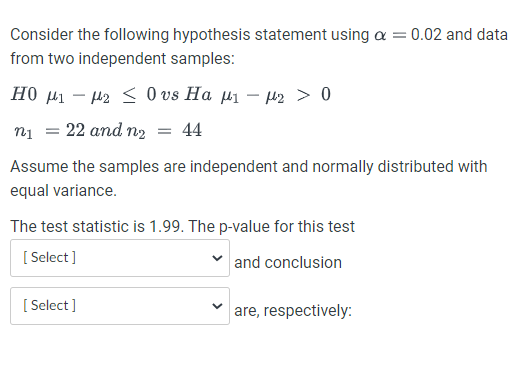
Task: Open the p-value Select dropdown
Action: coord(120,258)
